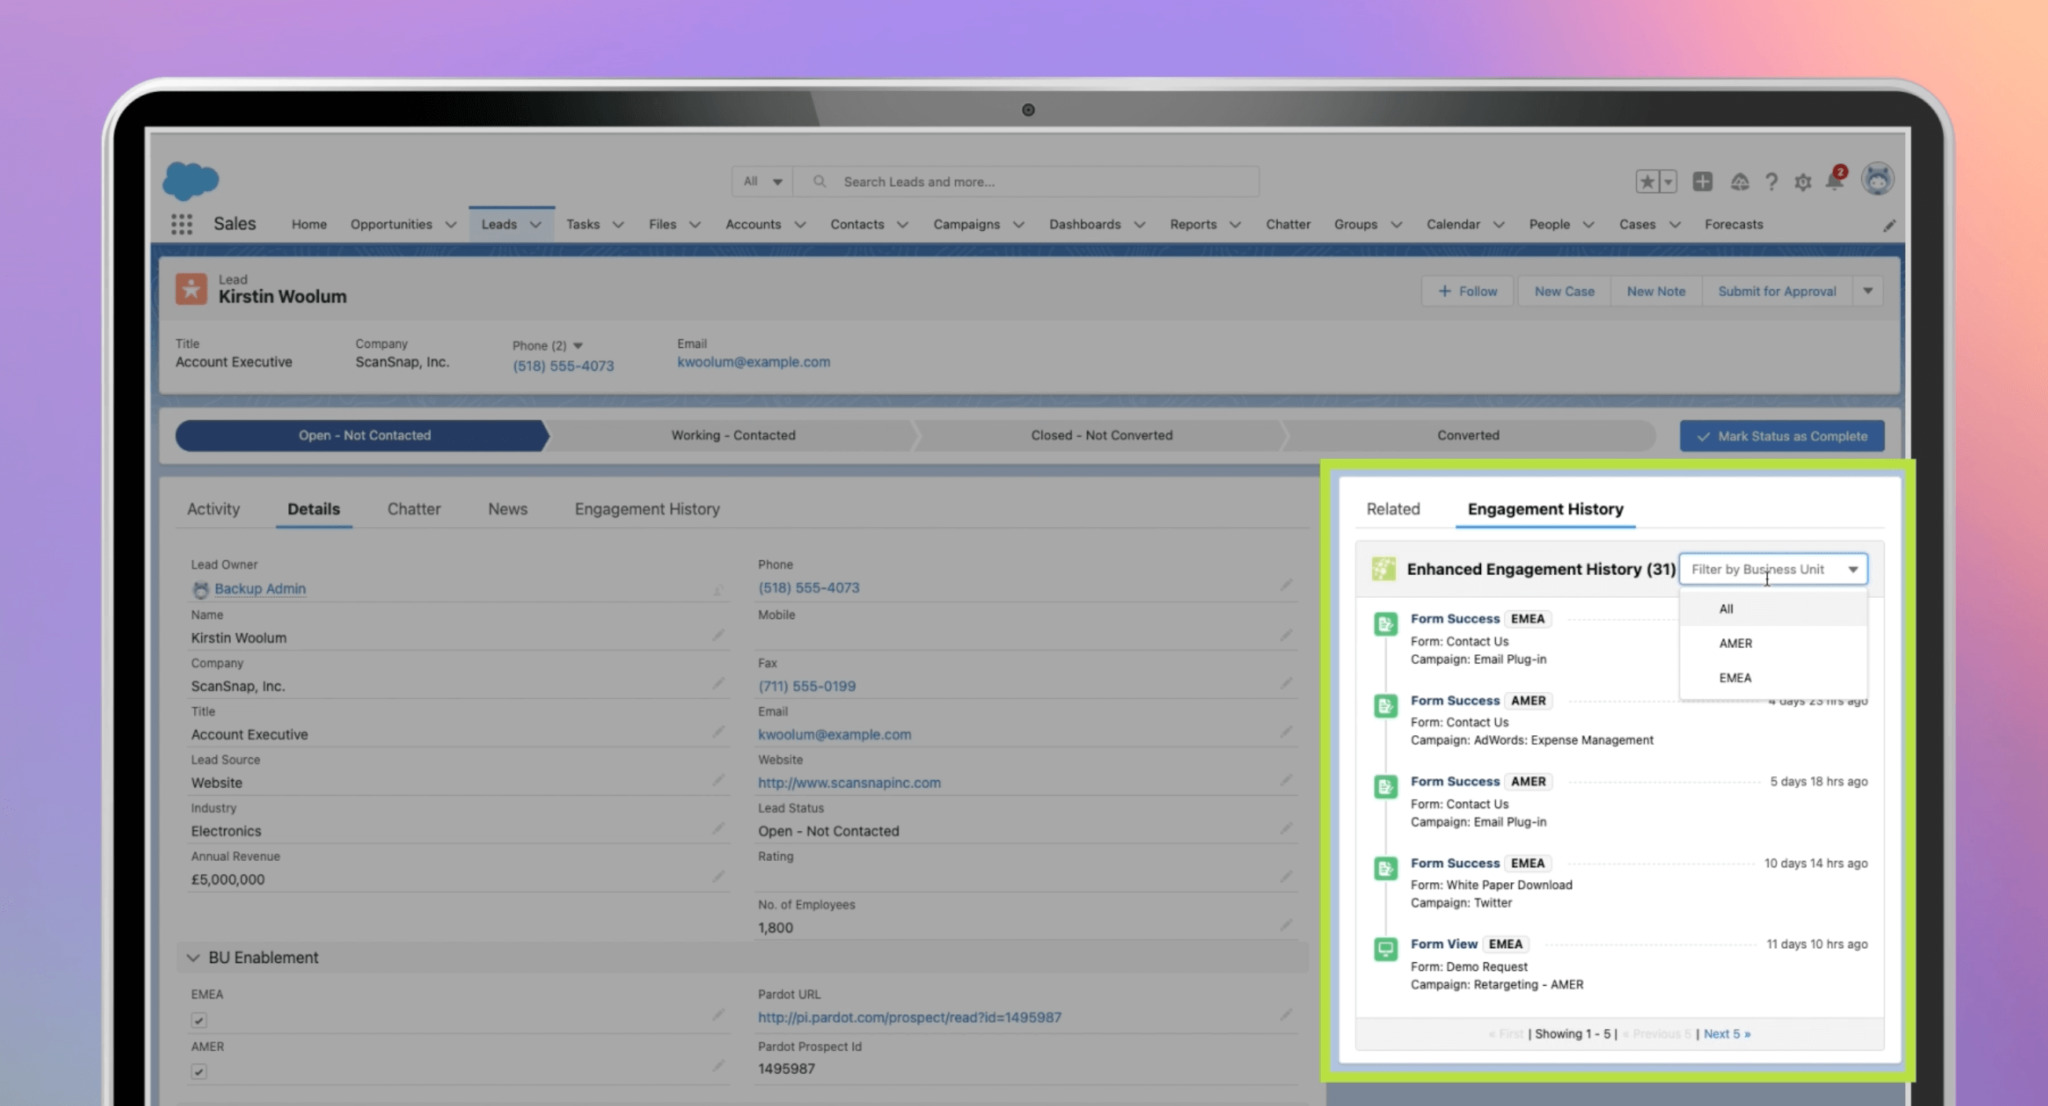Click the notification bell icon
Image resolution: width=2048 pixels, height=1106 pixels.
click(1836, 181)
